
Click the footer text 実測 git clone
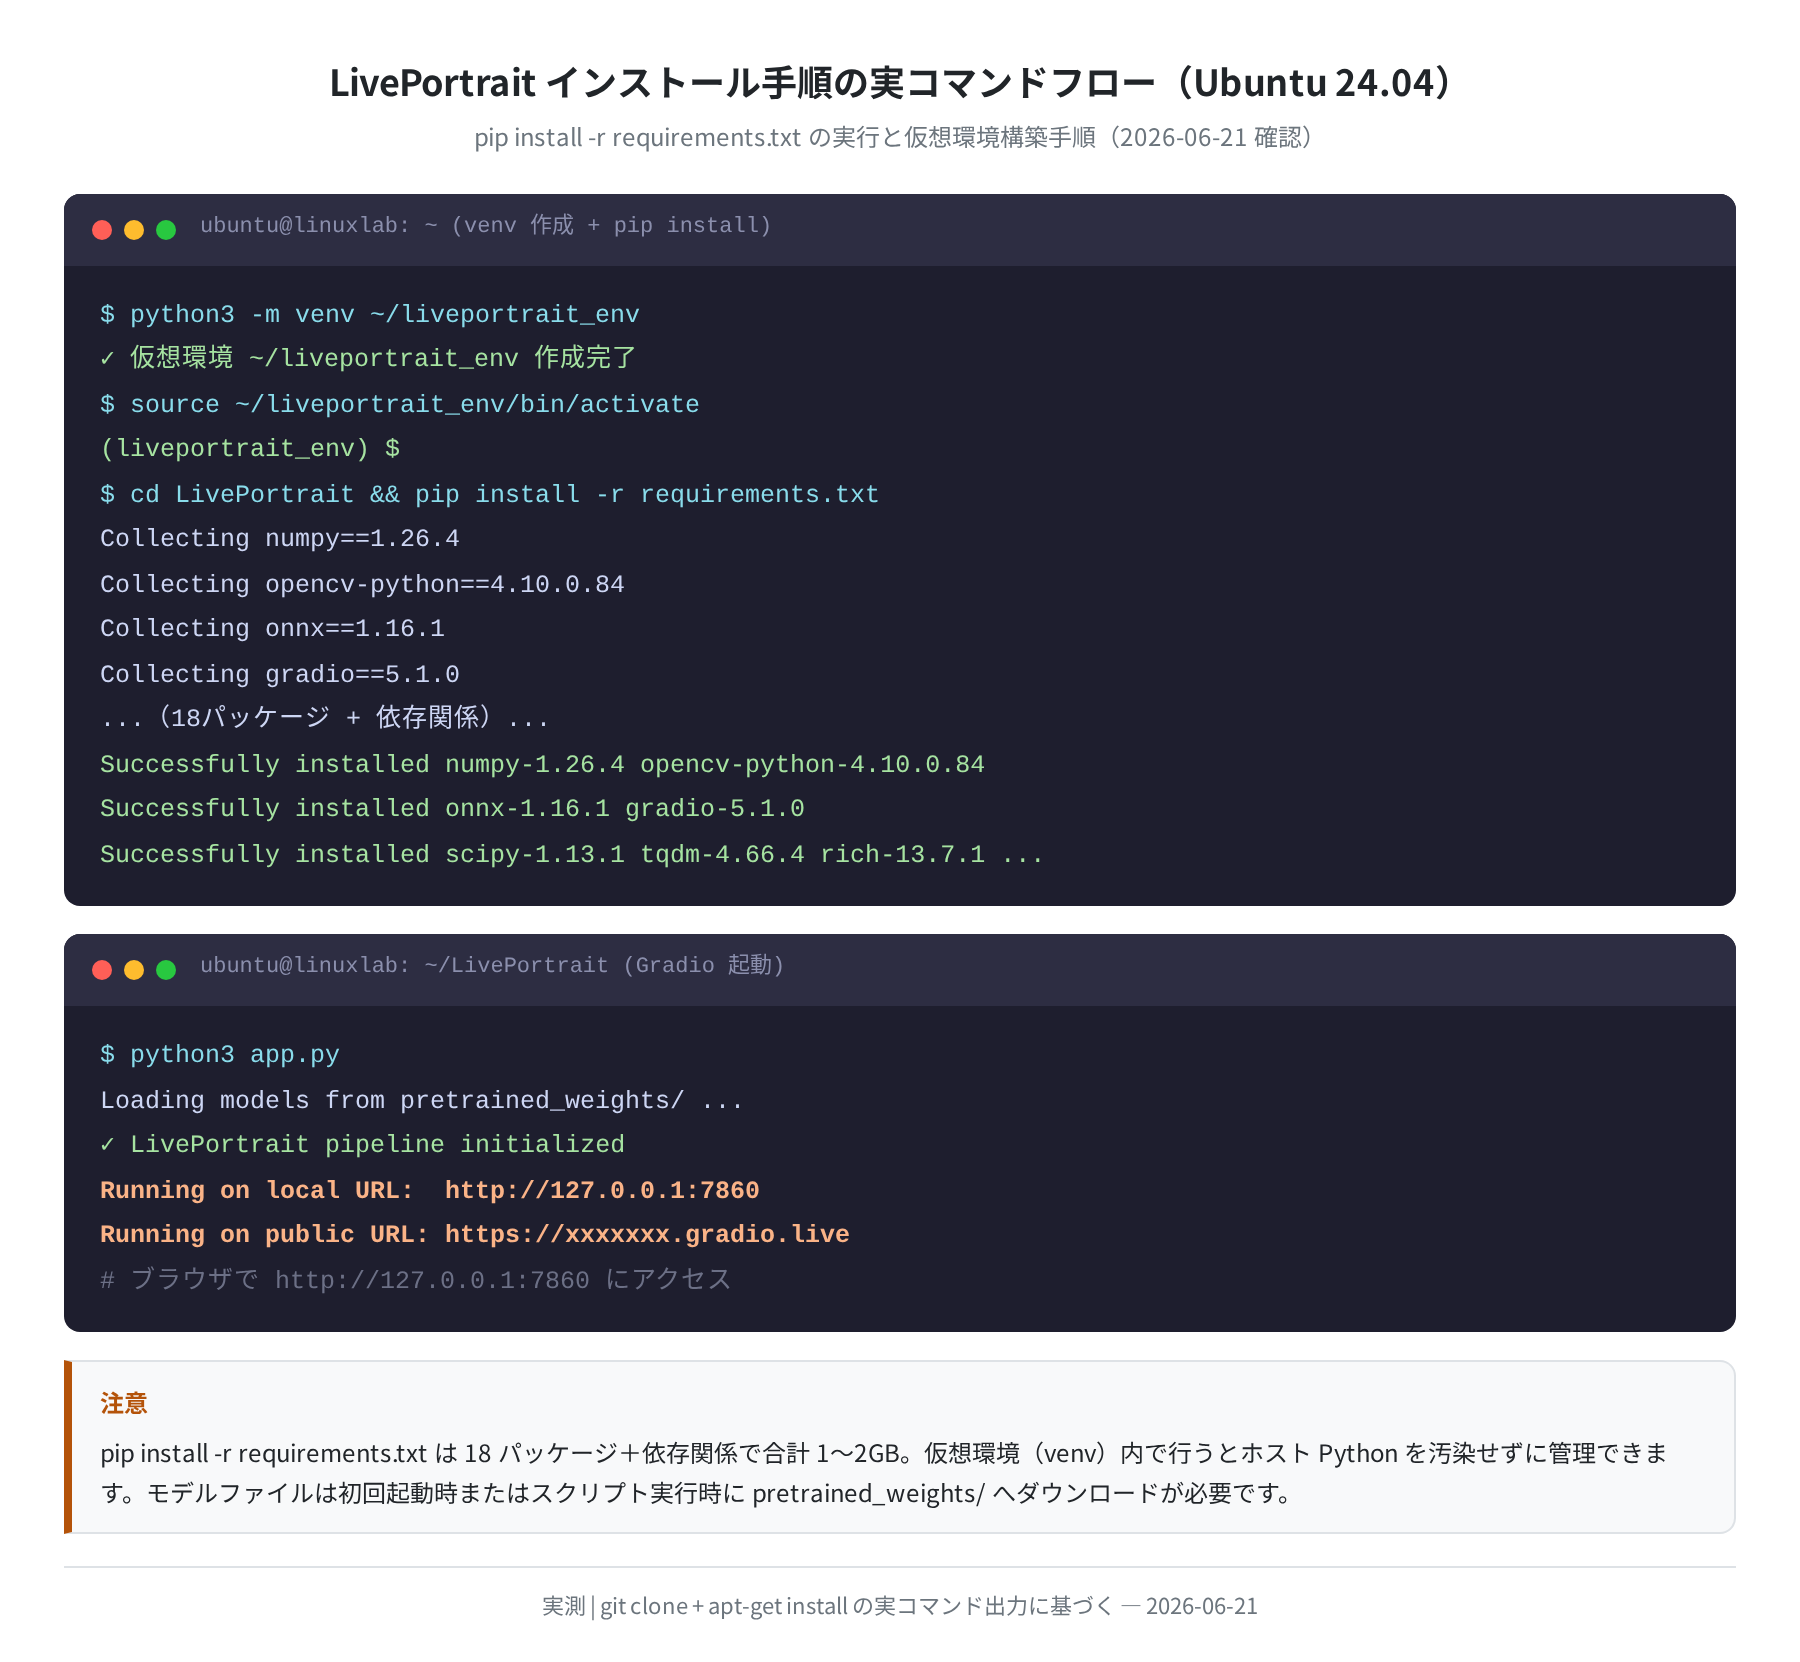click(900, 1606)
